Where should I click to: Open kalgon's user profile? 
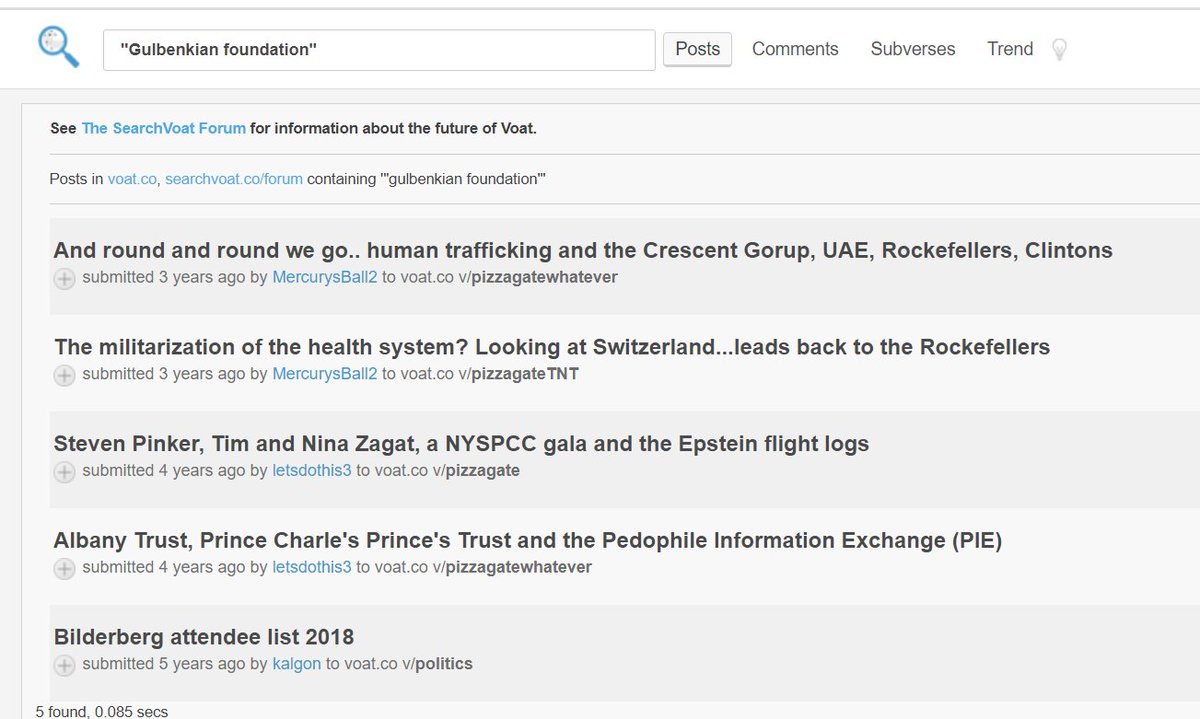coord(297,663)
